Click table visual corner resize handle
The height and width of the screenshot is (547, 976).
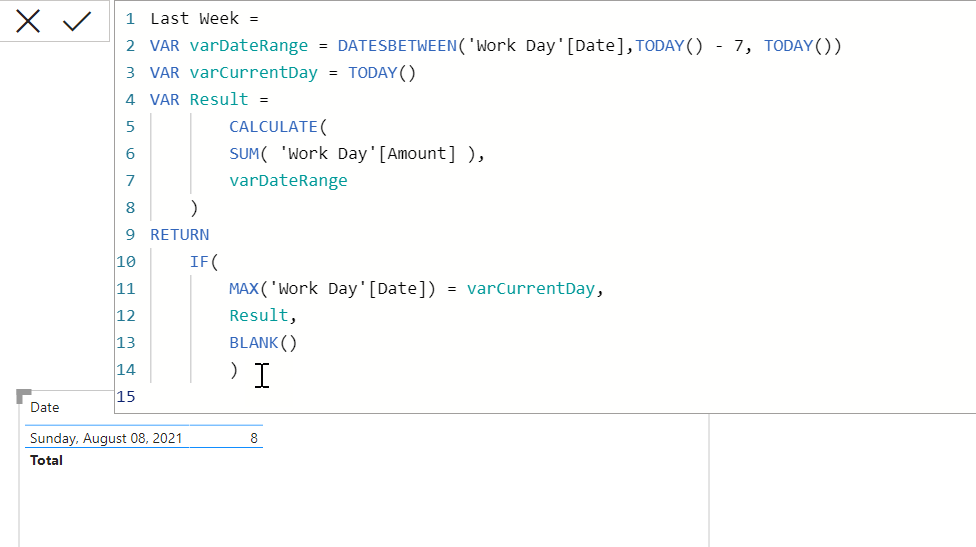click(23, 396)
